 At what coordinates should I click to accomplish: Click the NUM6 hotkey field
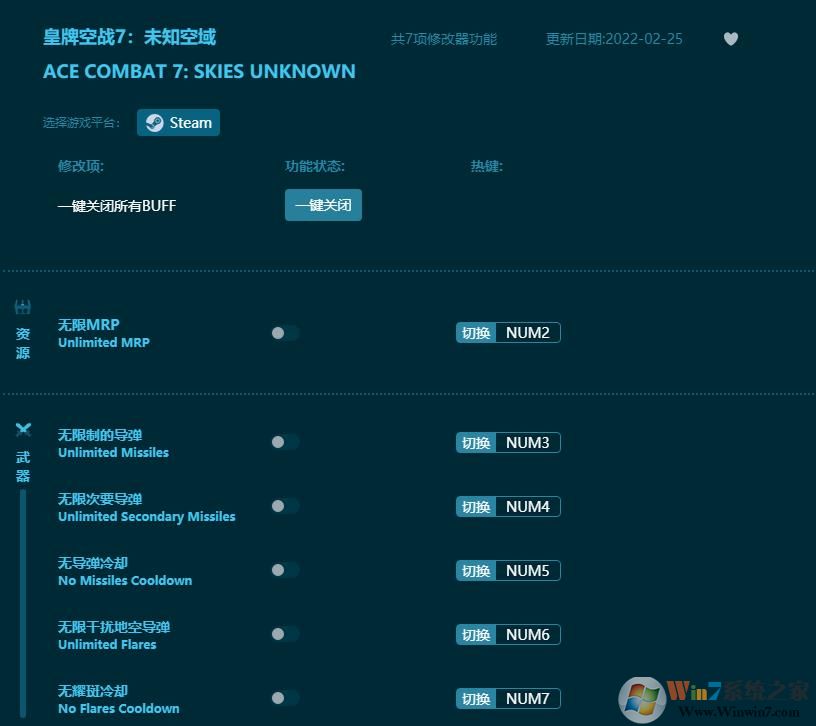point(528,634)
